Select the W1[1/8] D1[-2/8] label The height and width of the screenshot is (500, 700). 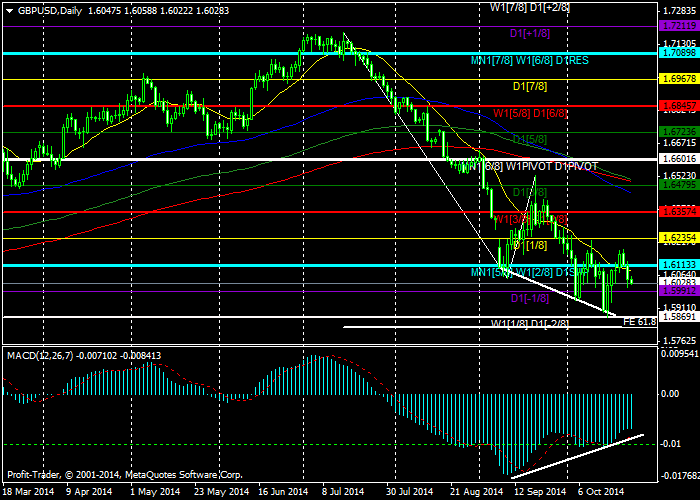[530, 323]
